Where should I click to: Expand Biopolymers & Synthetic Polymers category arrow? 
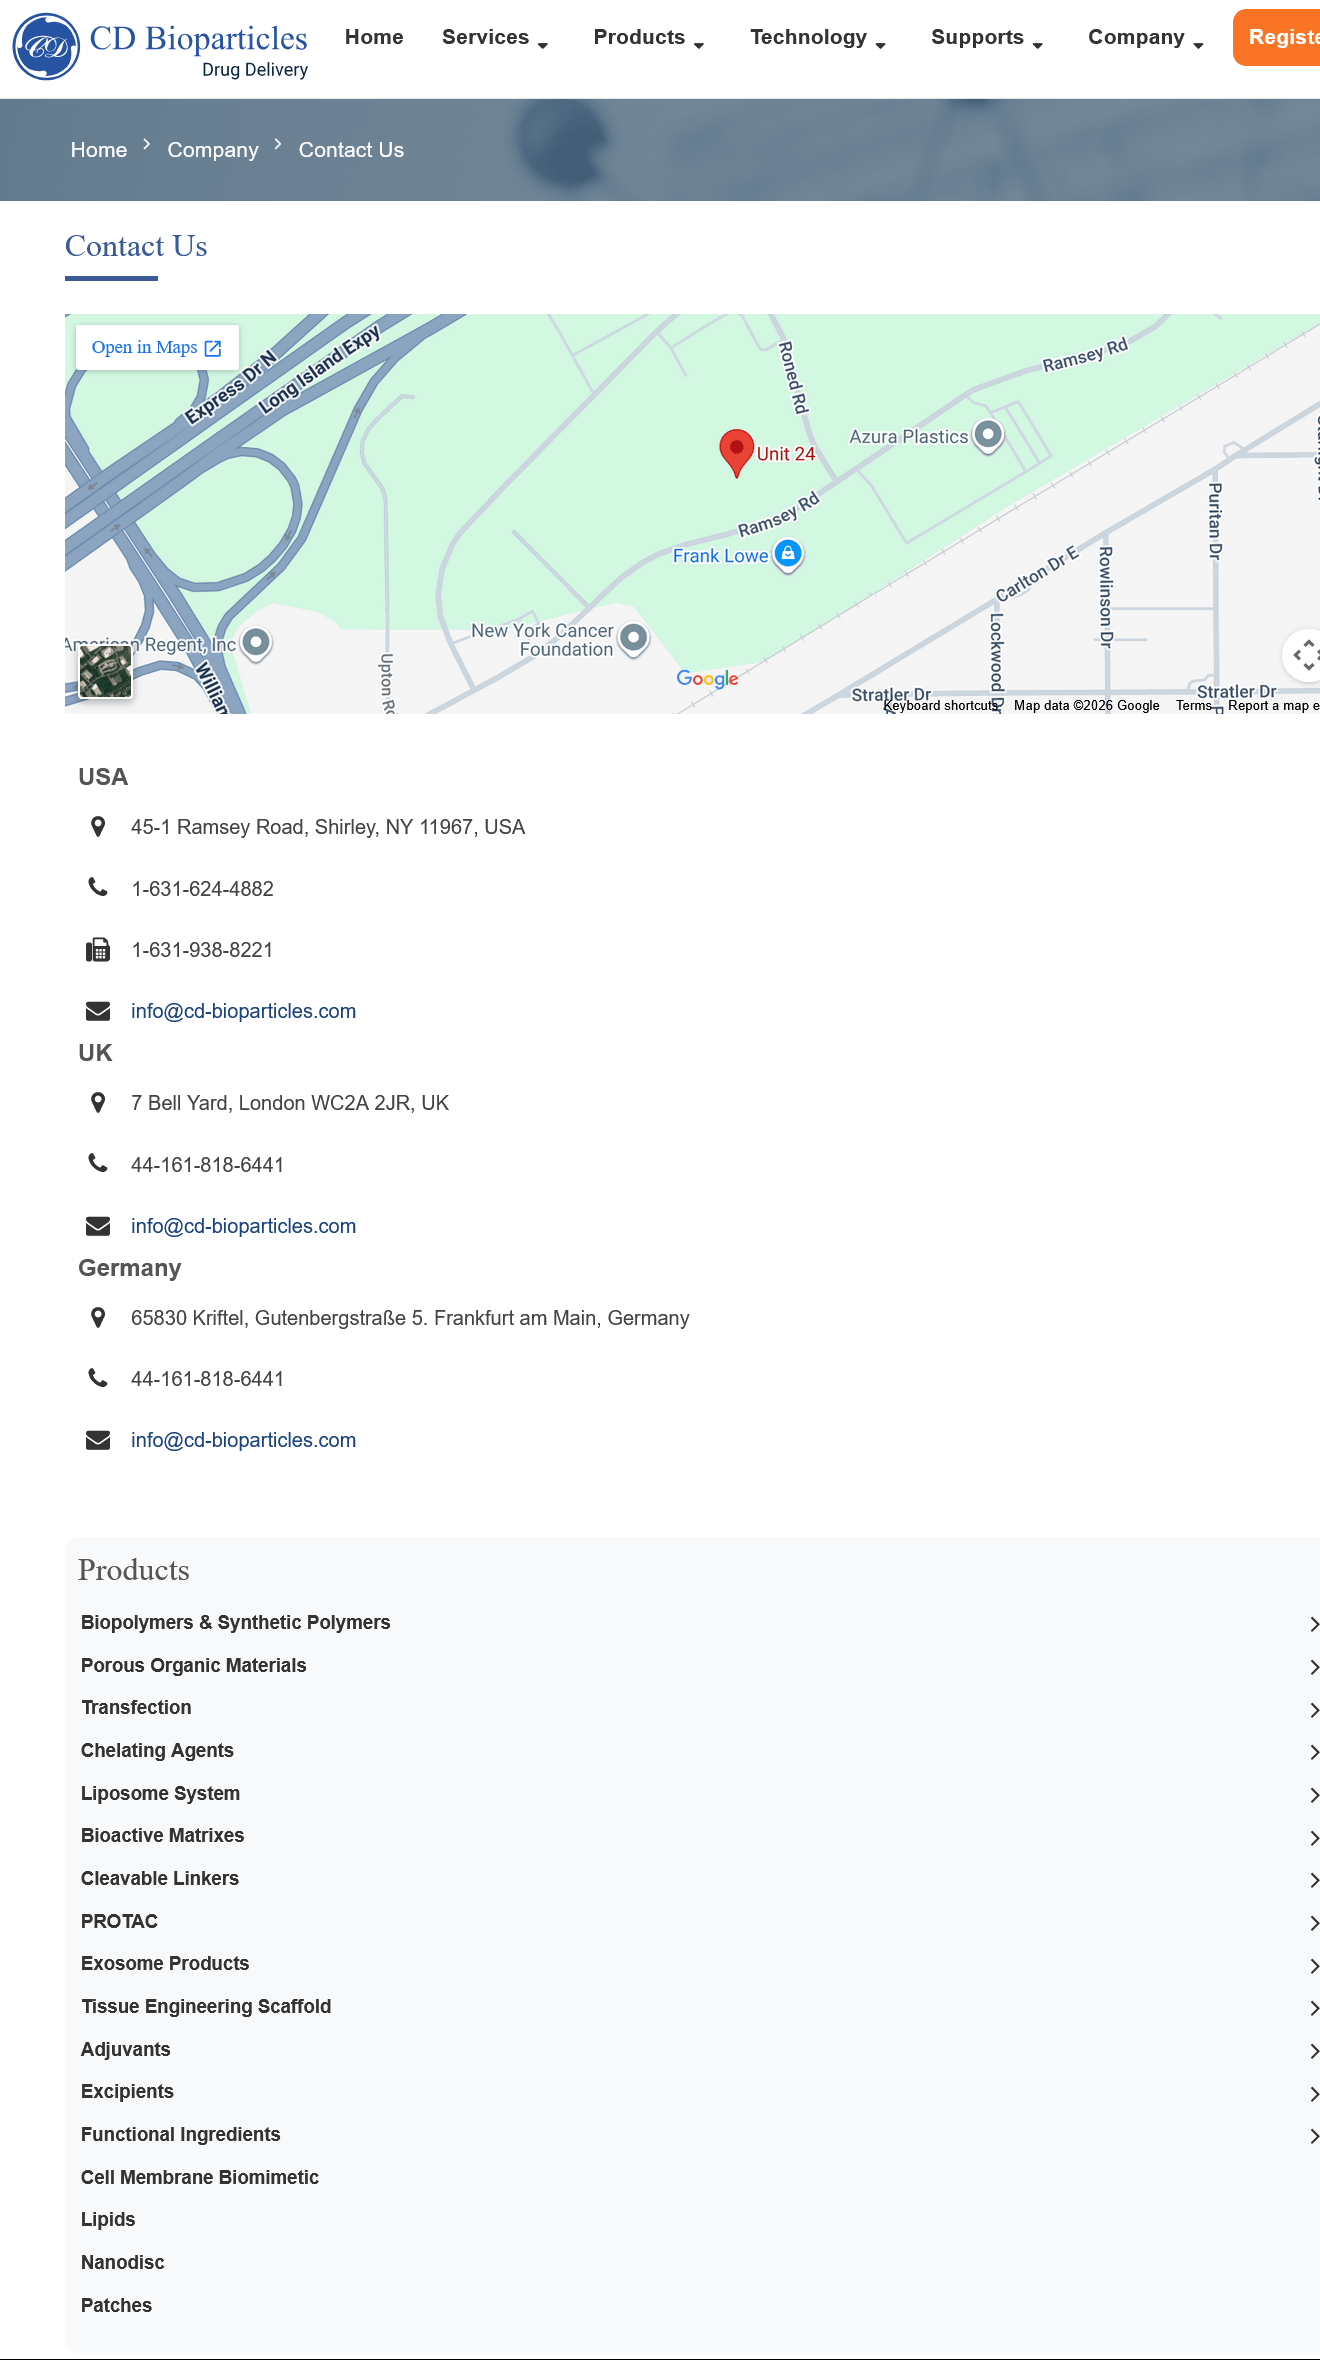tap(1313, 1624)
